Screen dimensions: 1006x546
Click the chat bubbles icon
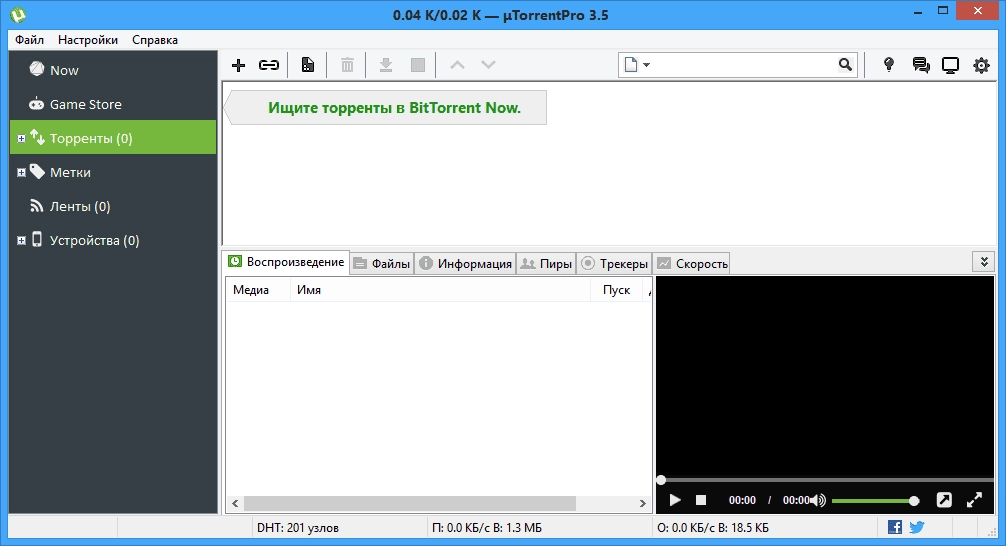click(921, 65)
